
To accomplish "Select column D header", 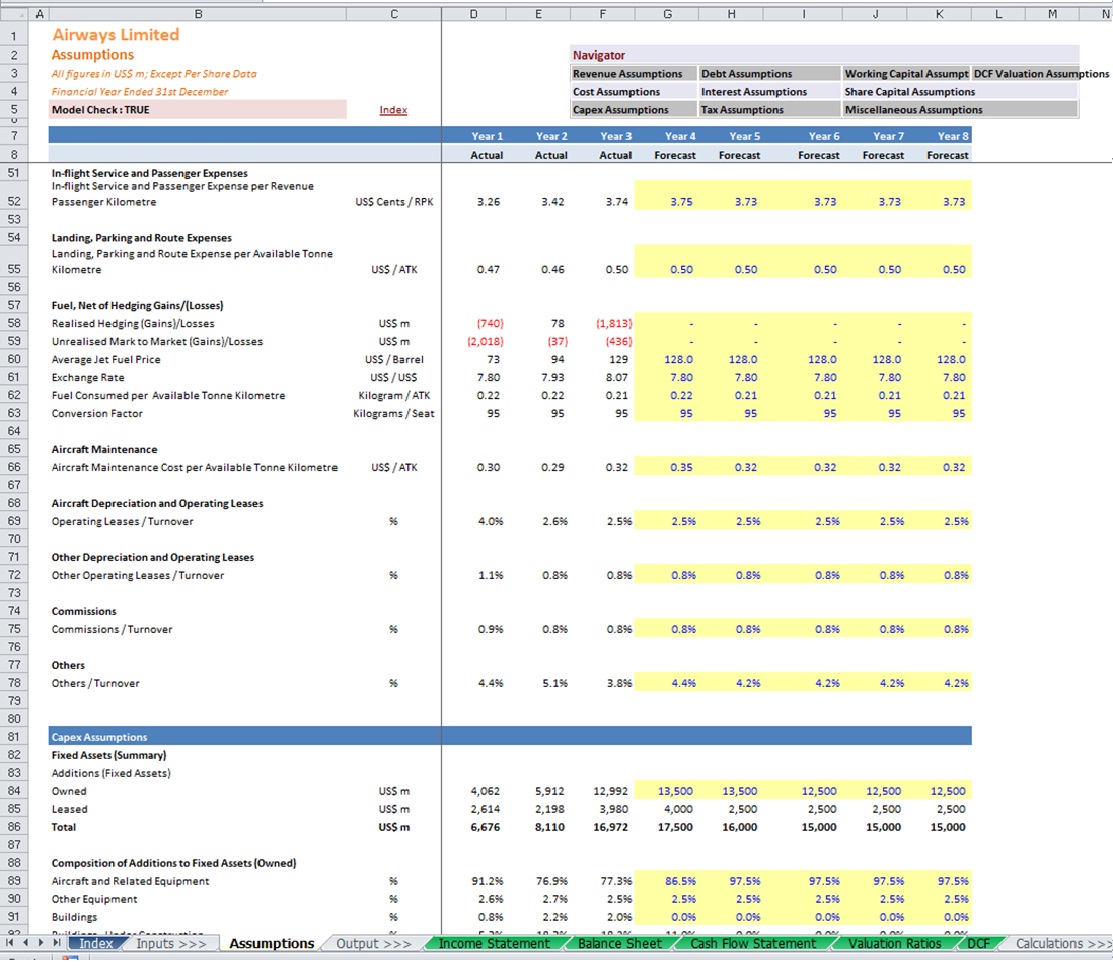I will click(x=473, y=13).
